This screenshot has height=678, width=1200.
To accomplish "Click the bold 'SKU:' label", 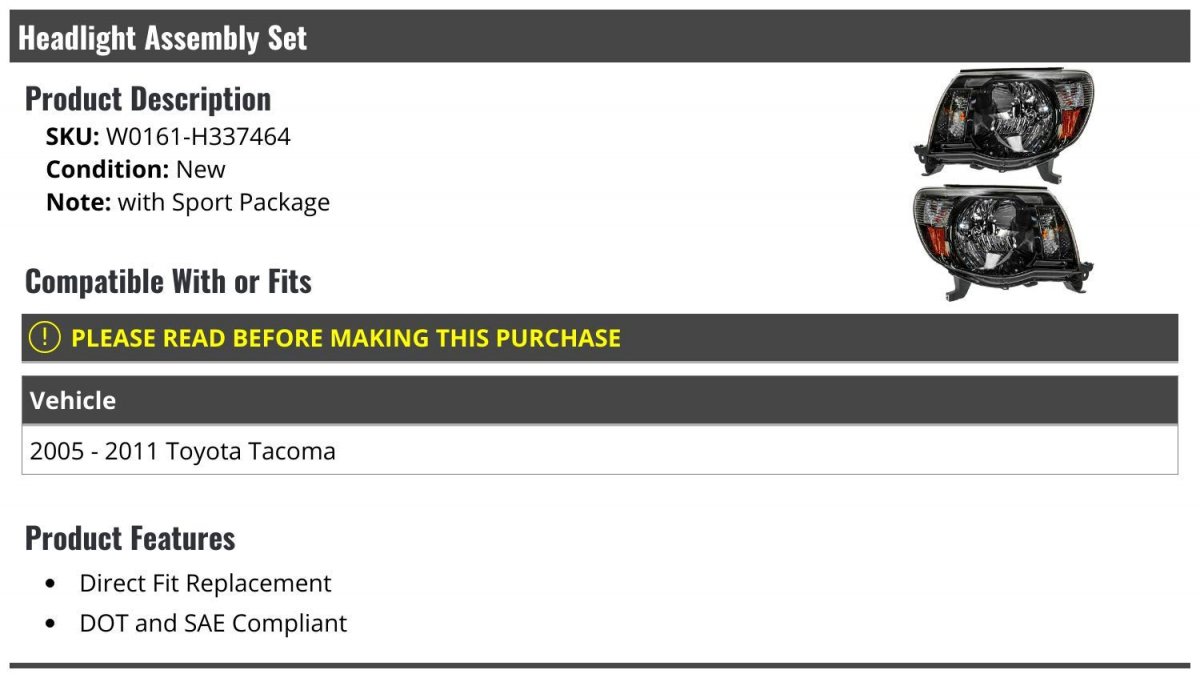I will (72, 136).
